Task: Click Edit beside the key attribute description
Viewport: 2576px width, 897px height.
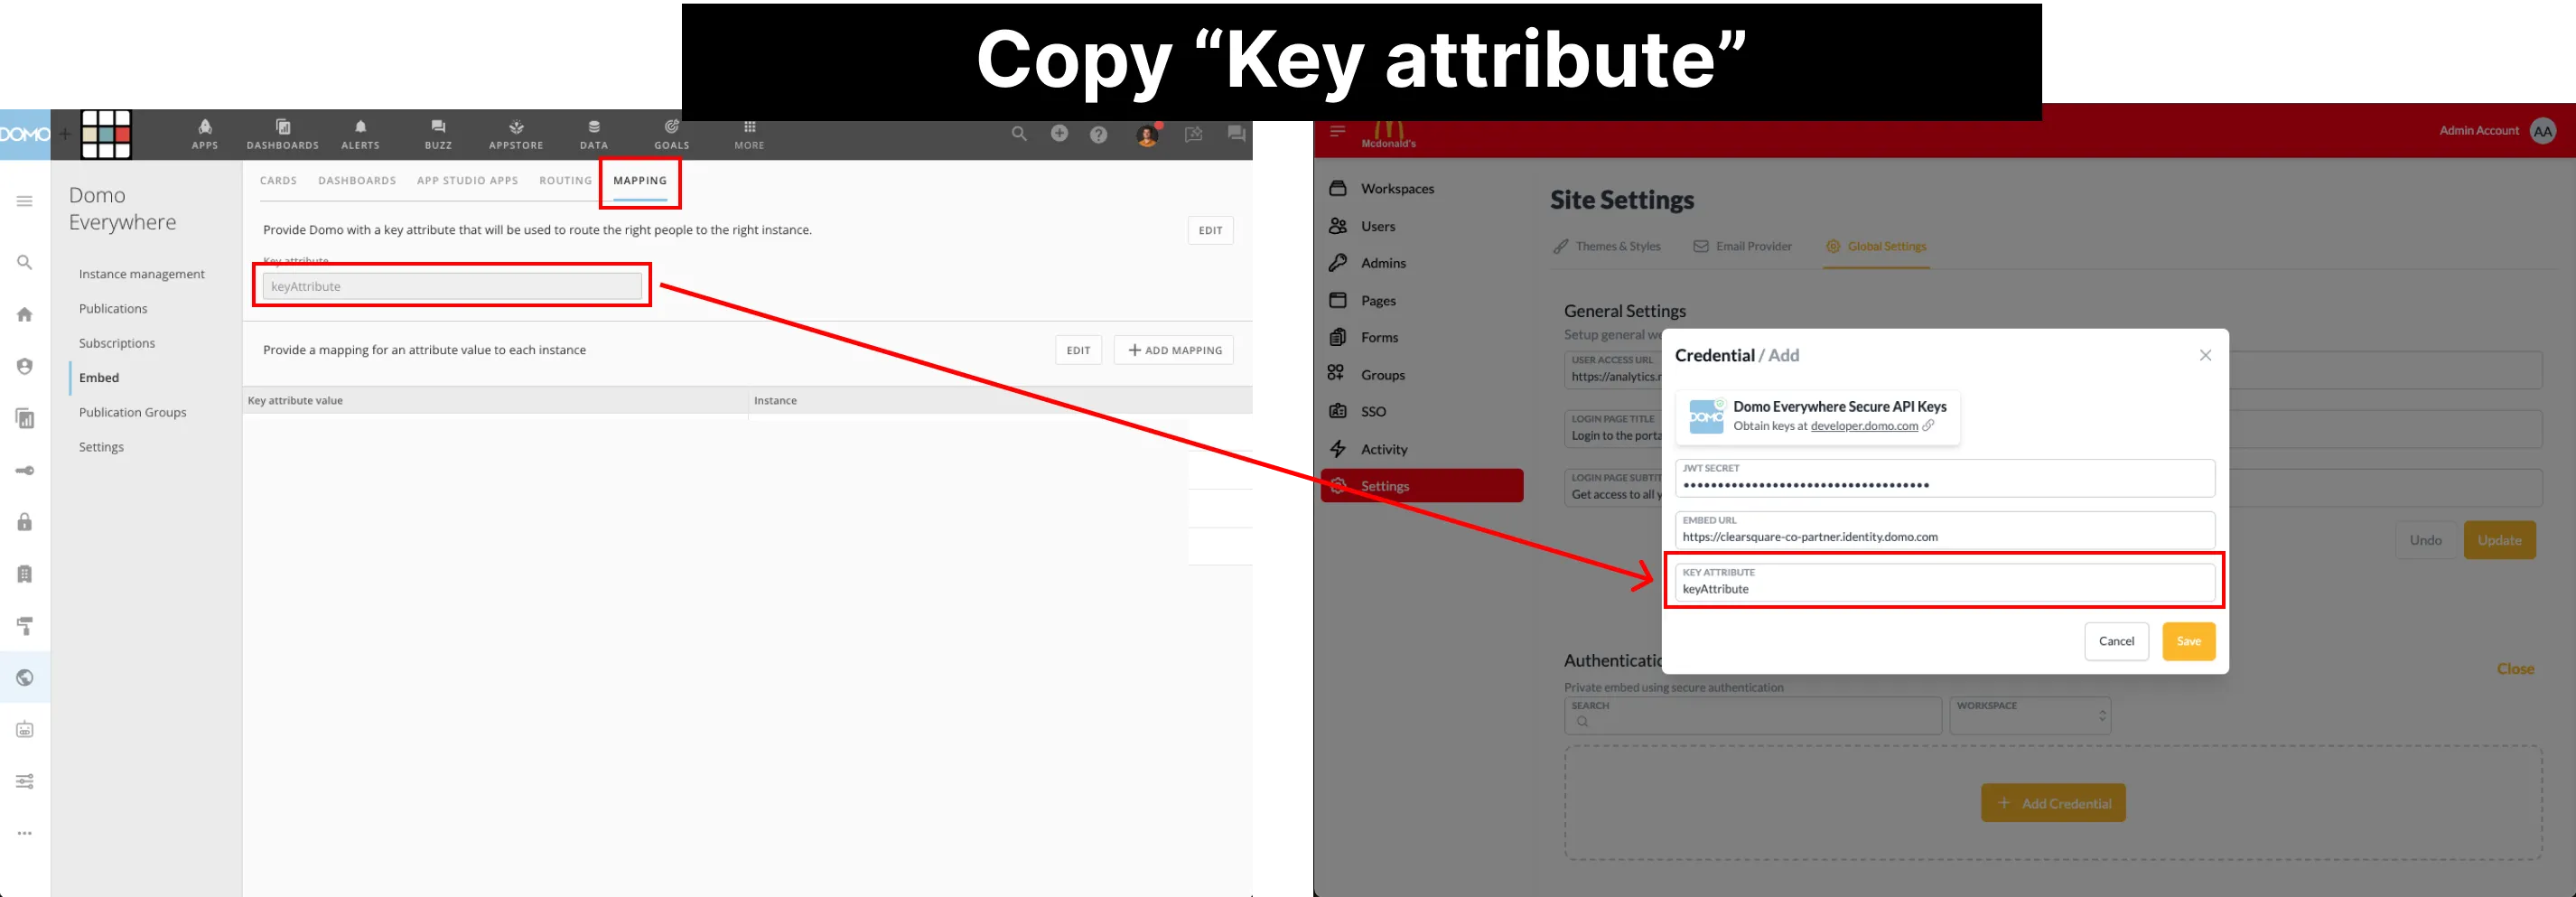Action: (1210, 230)
